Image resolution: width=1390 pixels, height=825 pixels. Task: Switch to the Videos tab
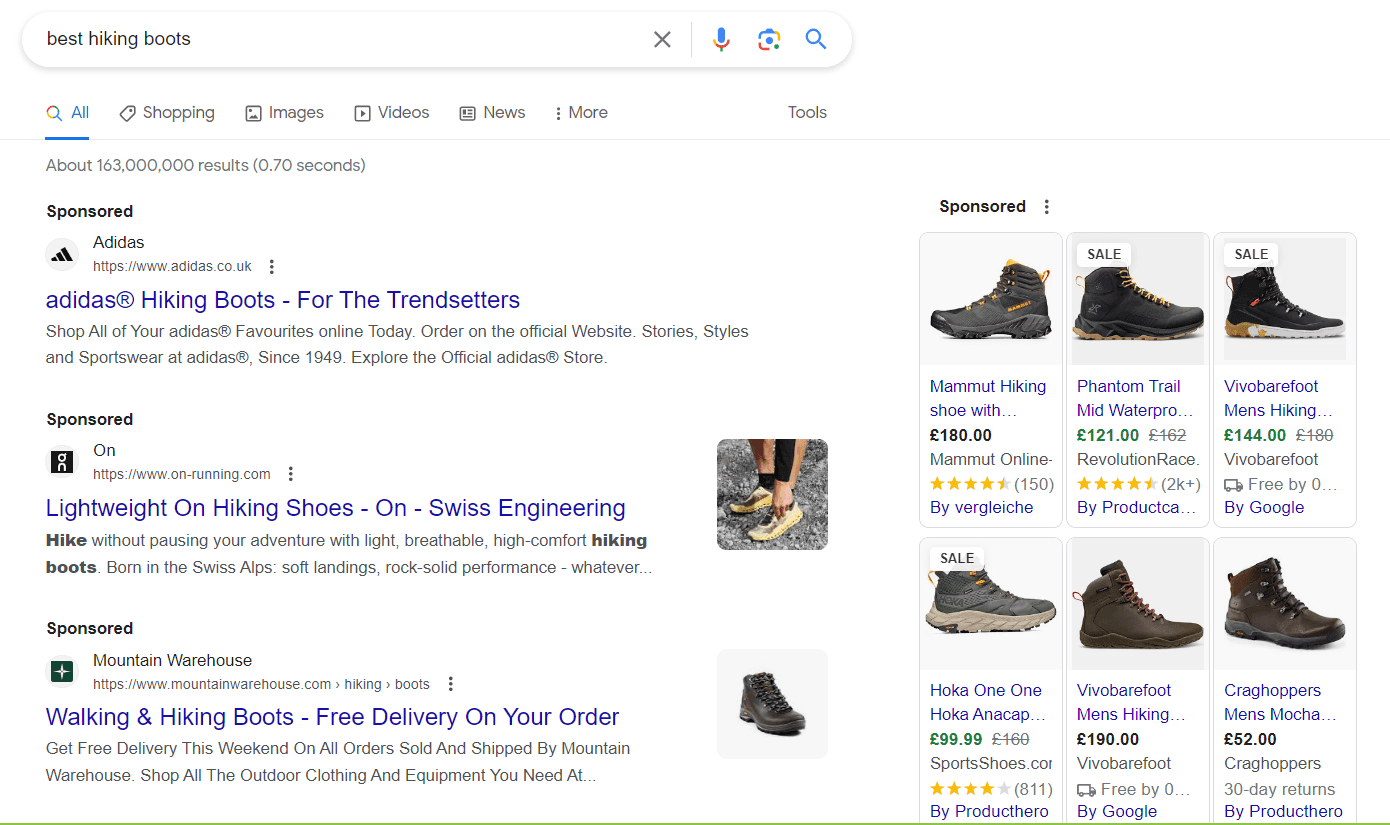tap(392, 113)
